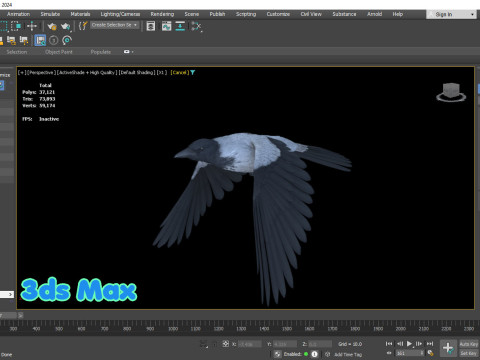Open Create Selection Set dropdown
The image size is (480, 360).
point(115,25)
